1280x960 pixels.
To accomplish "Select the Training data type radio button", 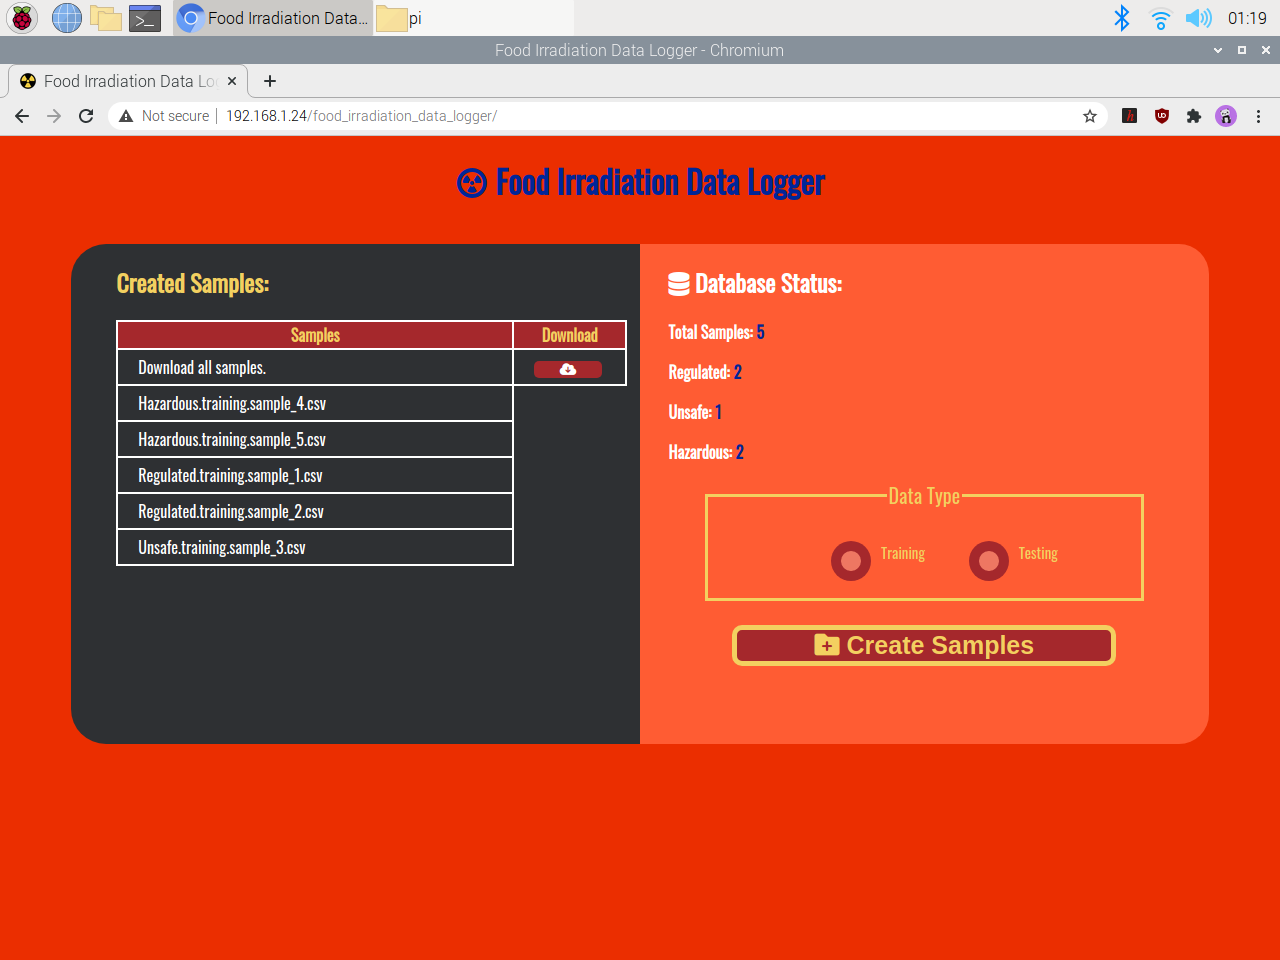I will tap(850, 560).
